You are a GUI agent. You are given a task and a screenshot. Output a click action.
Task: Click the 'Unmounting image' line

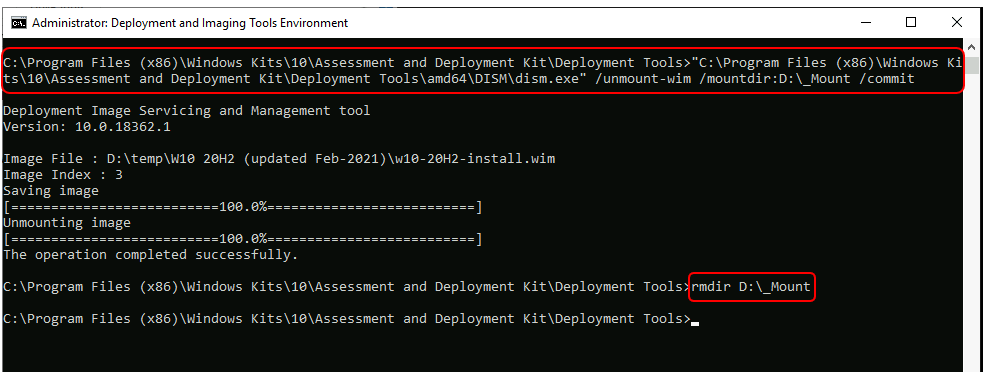[67, 222]
